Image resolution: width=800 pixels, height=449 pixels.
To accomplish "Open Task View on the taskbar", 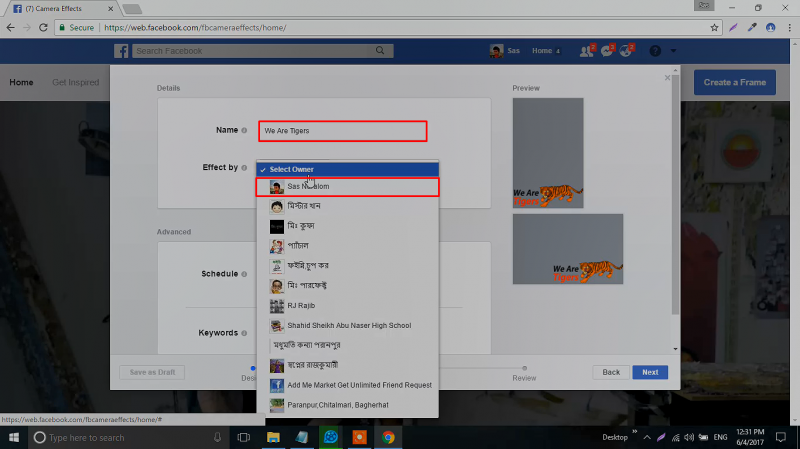I will click(x=244, y=438).
